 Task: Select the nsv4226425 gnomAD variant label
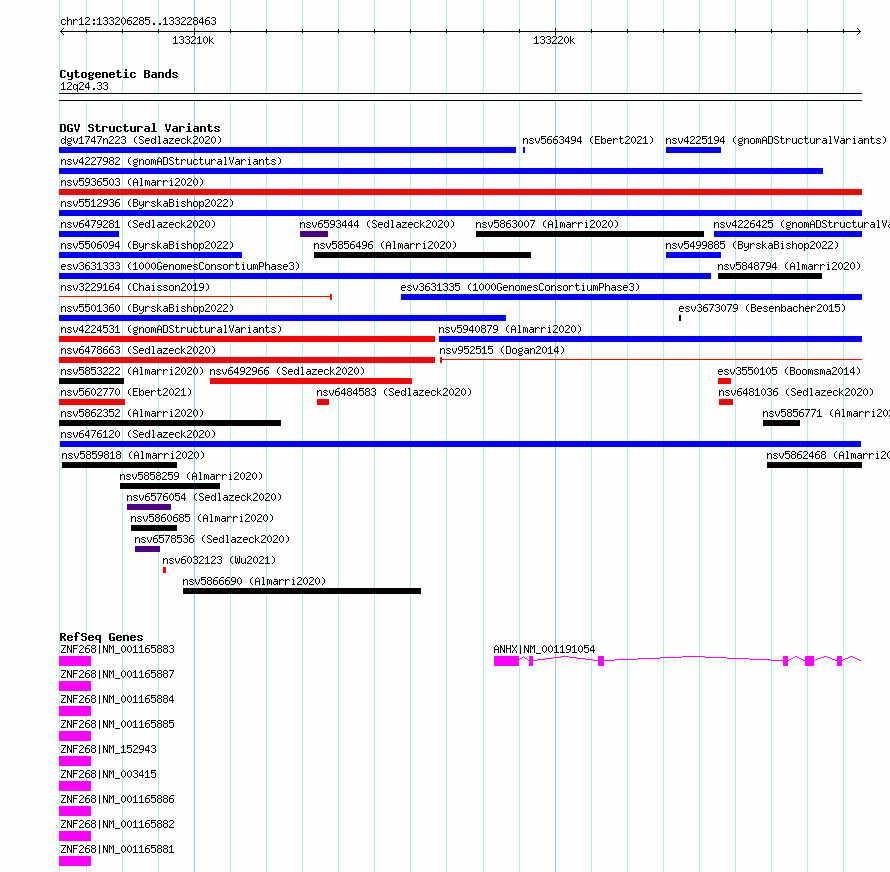click(801, 224)
